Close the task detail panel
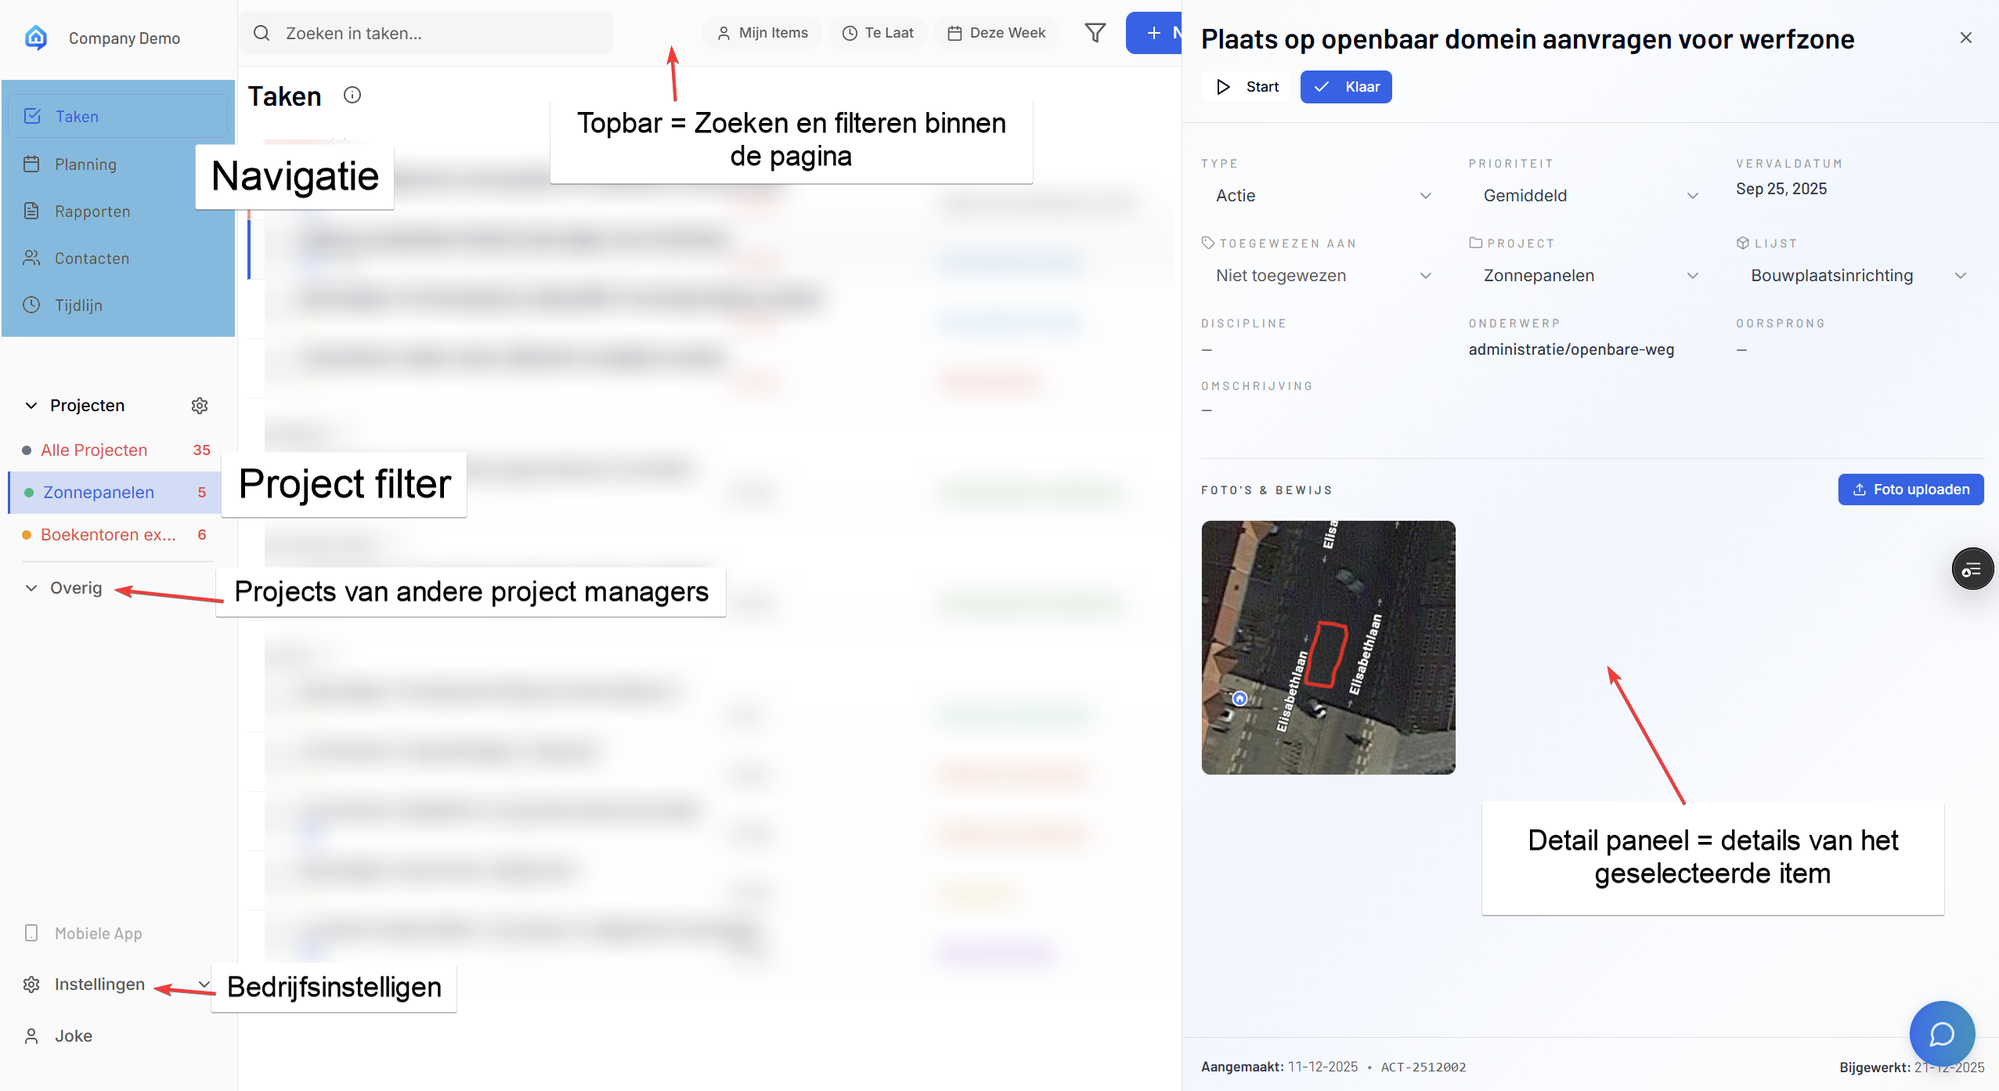This screenshot has height=1091, width=1999. coord(1965,38)
